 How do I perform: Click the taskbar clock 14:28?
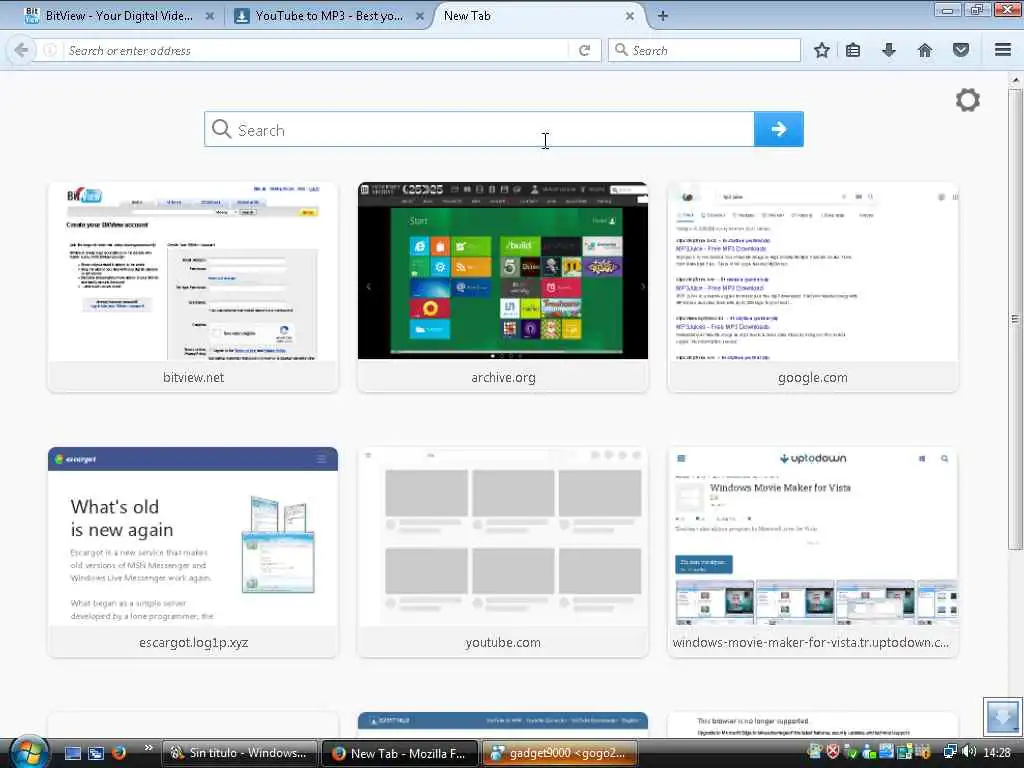tap(997, 752)
